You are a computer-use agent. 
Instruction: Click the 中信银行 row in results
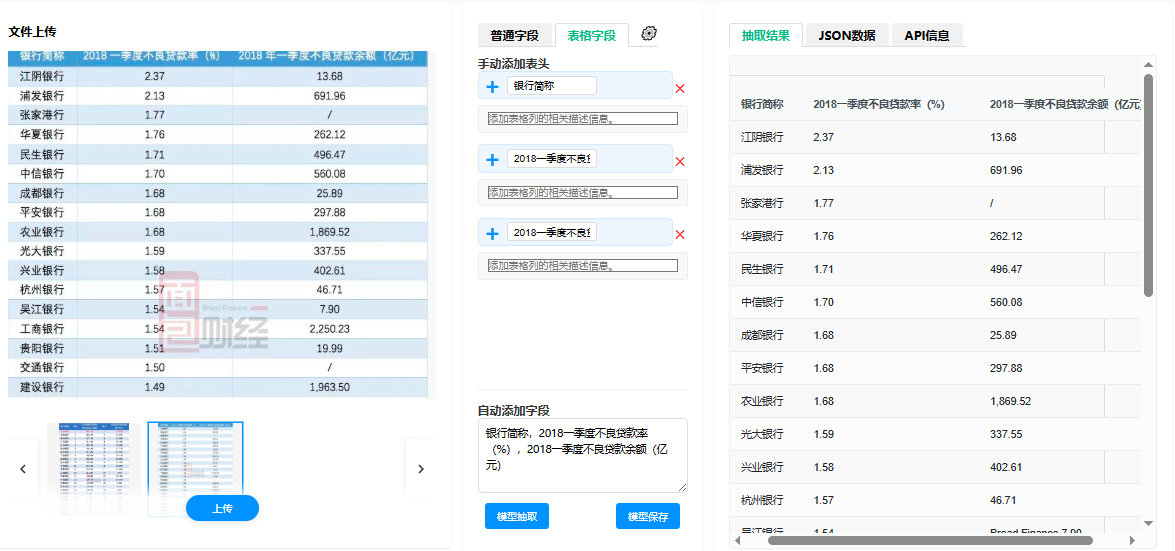pyautogui.click(x=937, y=302)
